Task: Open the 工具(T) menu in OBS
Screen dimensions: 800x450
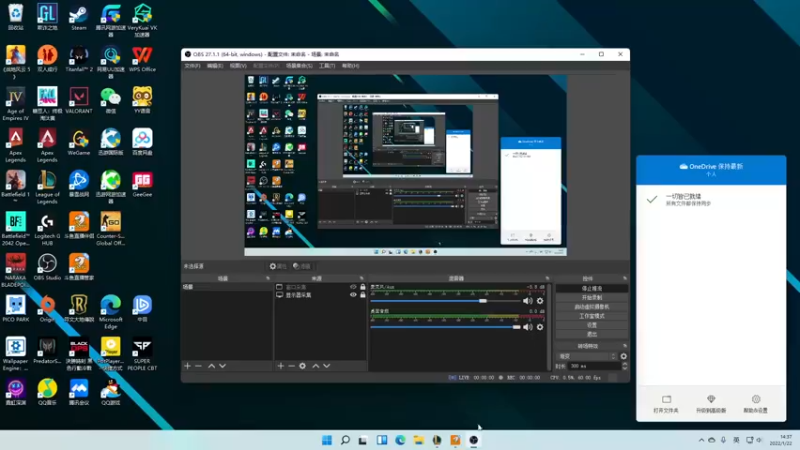Action: 327,66
